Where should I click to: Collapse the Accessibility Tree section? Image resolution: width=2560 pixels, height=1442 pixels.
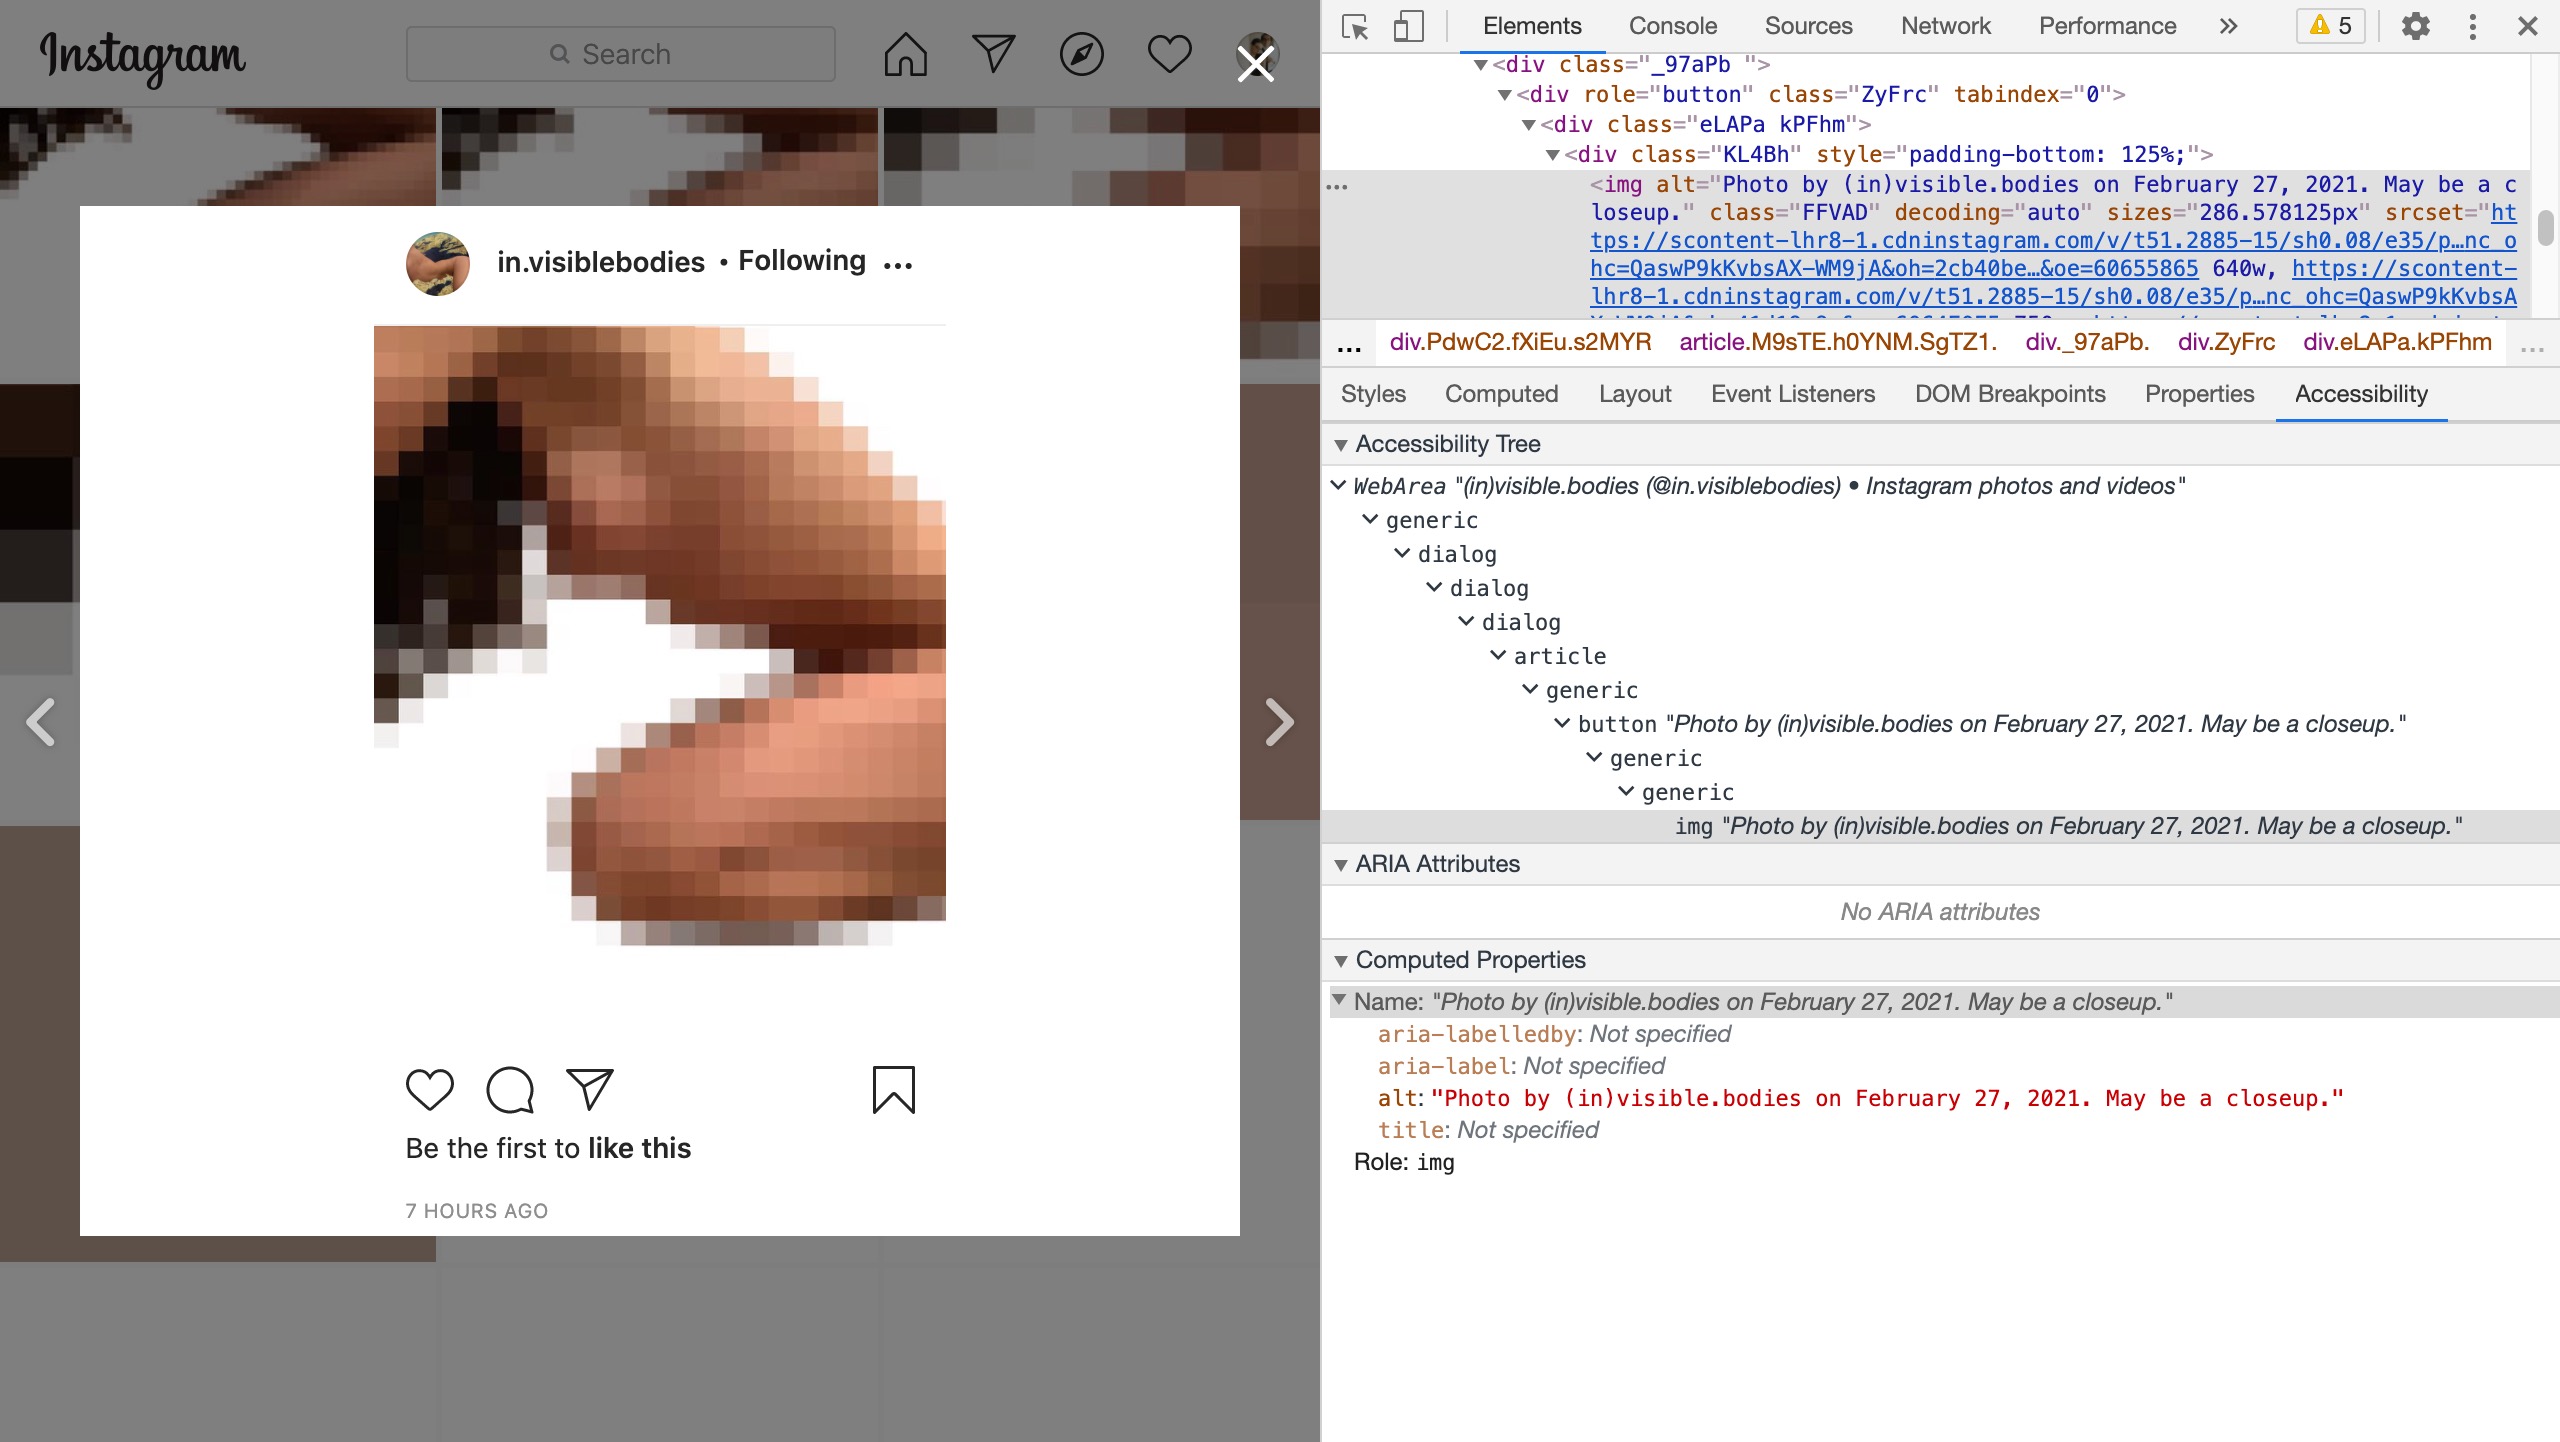tap(1341, 445)
